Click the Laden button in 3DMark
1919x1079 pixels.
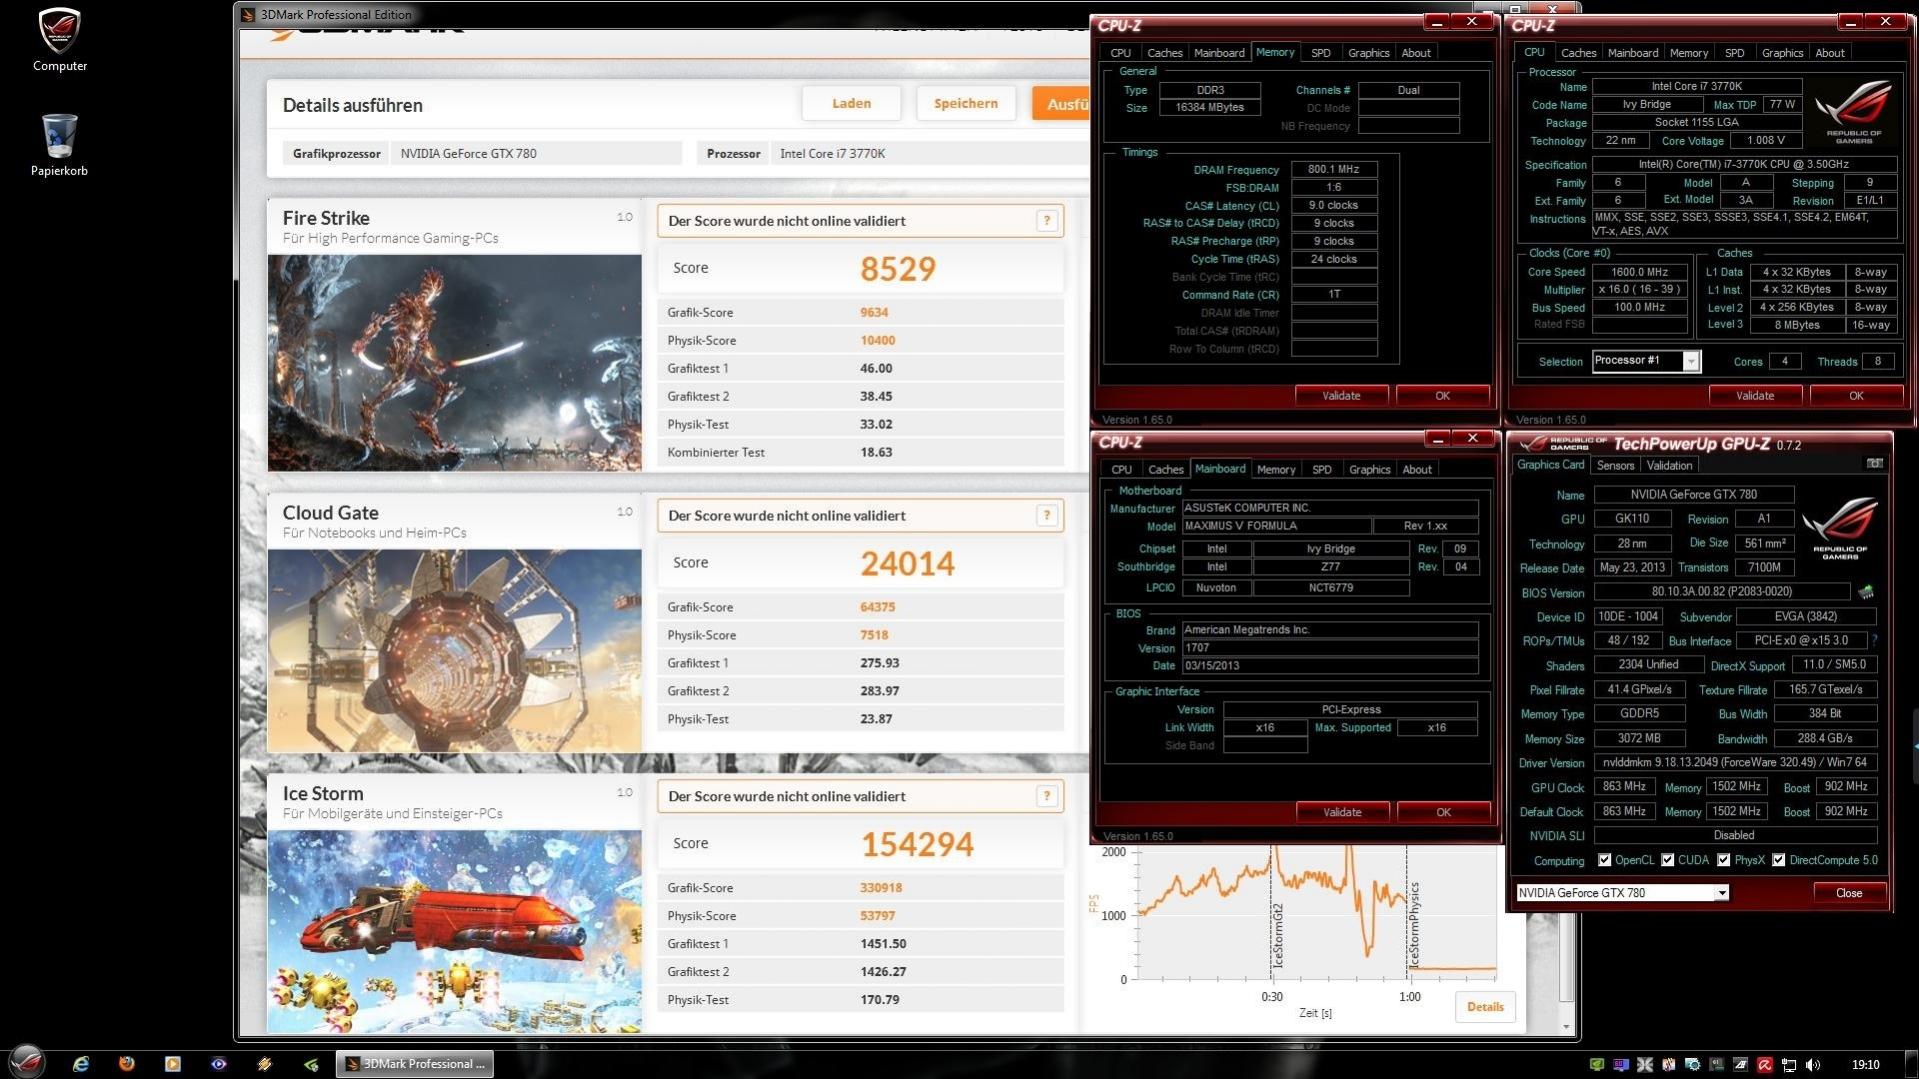(x=851, y=103)
